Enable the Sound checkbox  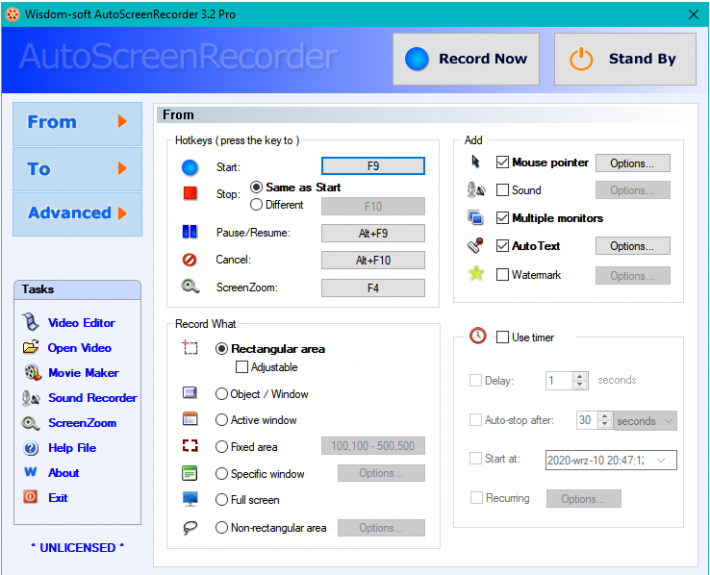point(502,190)
